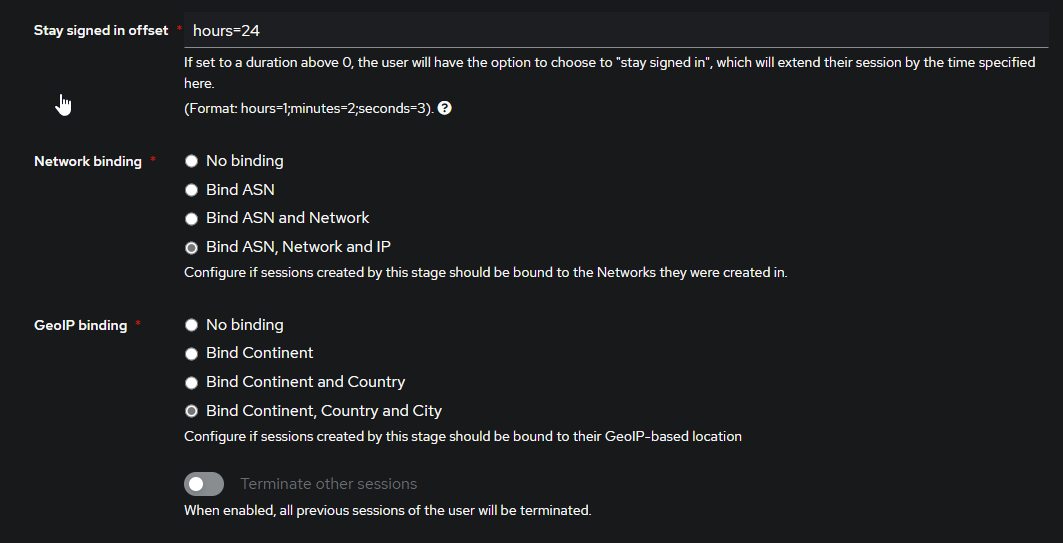Select 'Bind Continent and Country' radio
Screen dimensions: 1063x543
[x=191, y=382]
